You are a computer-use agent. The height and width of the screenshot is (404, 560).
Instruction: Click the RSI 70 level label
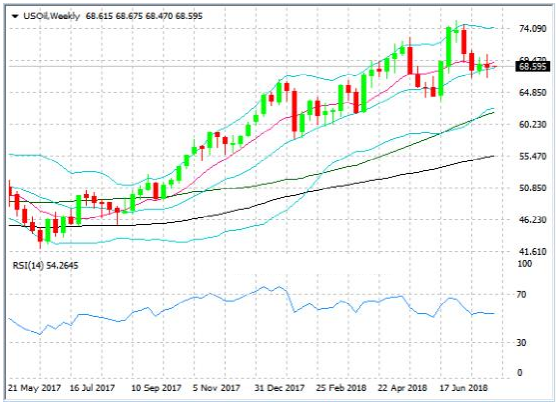pos(521,294)
